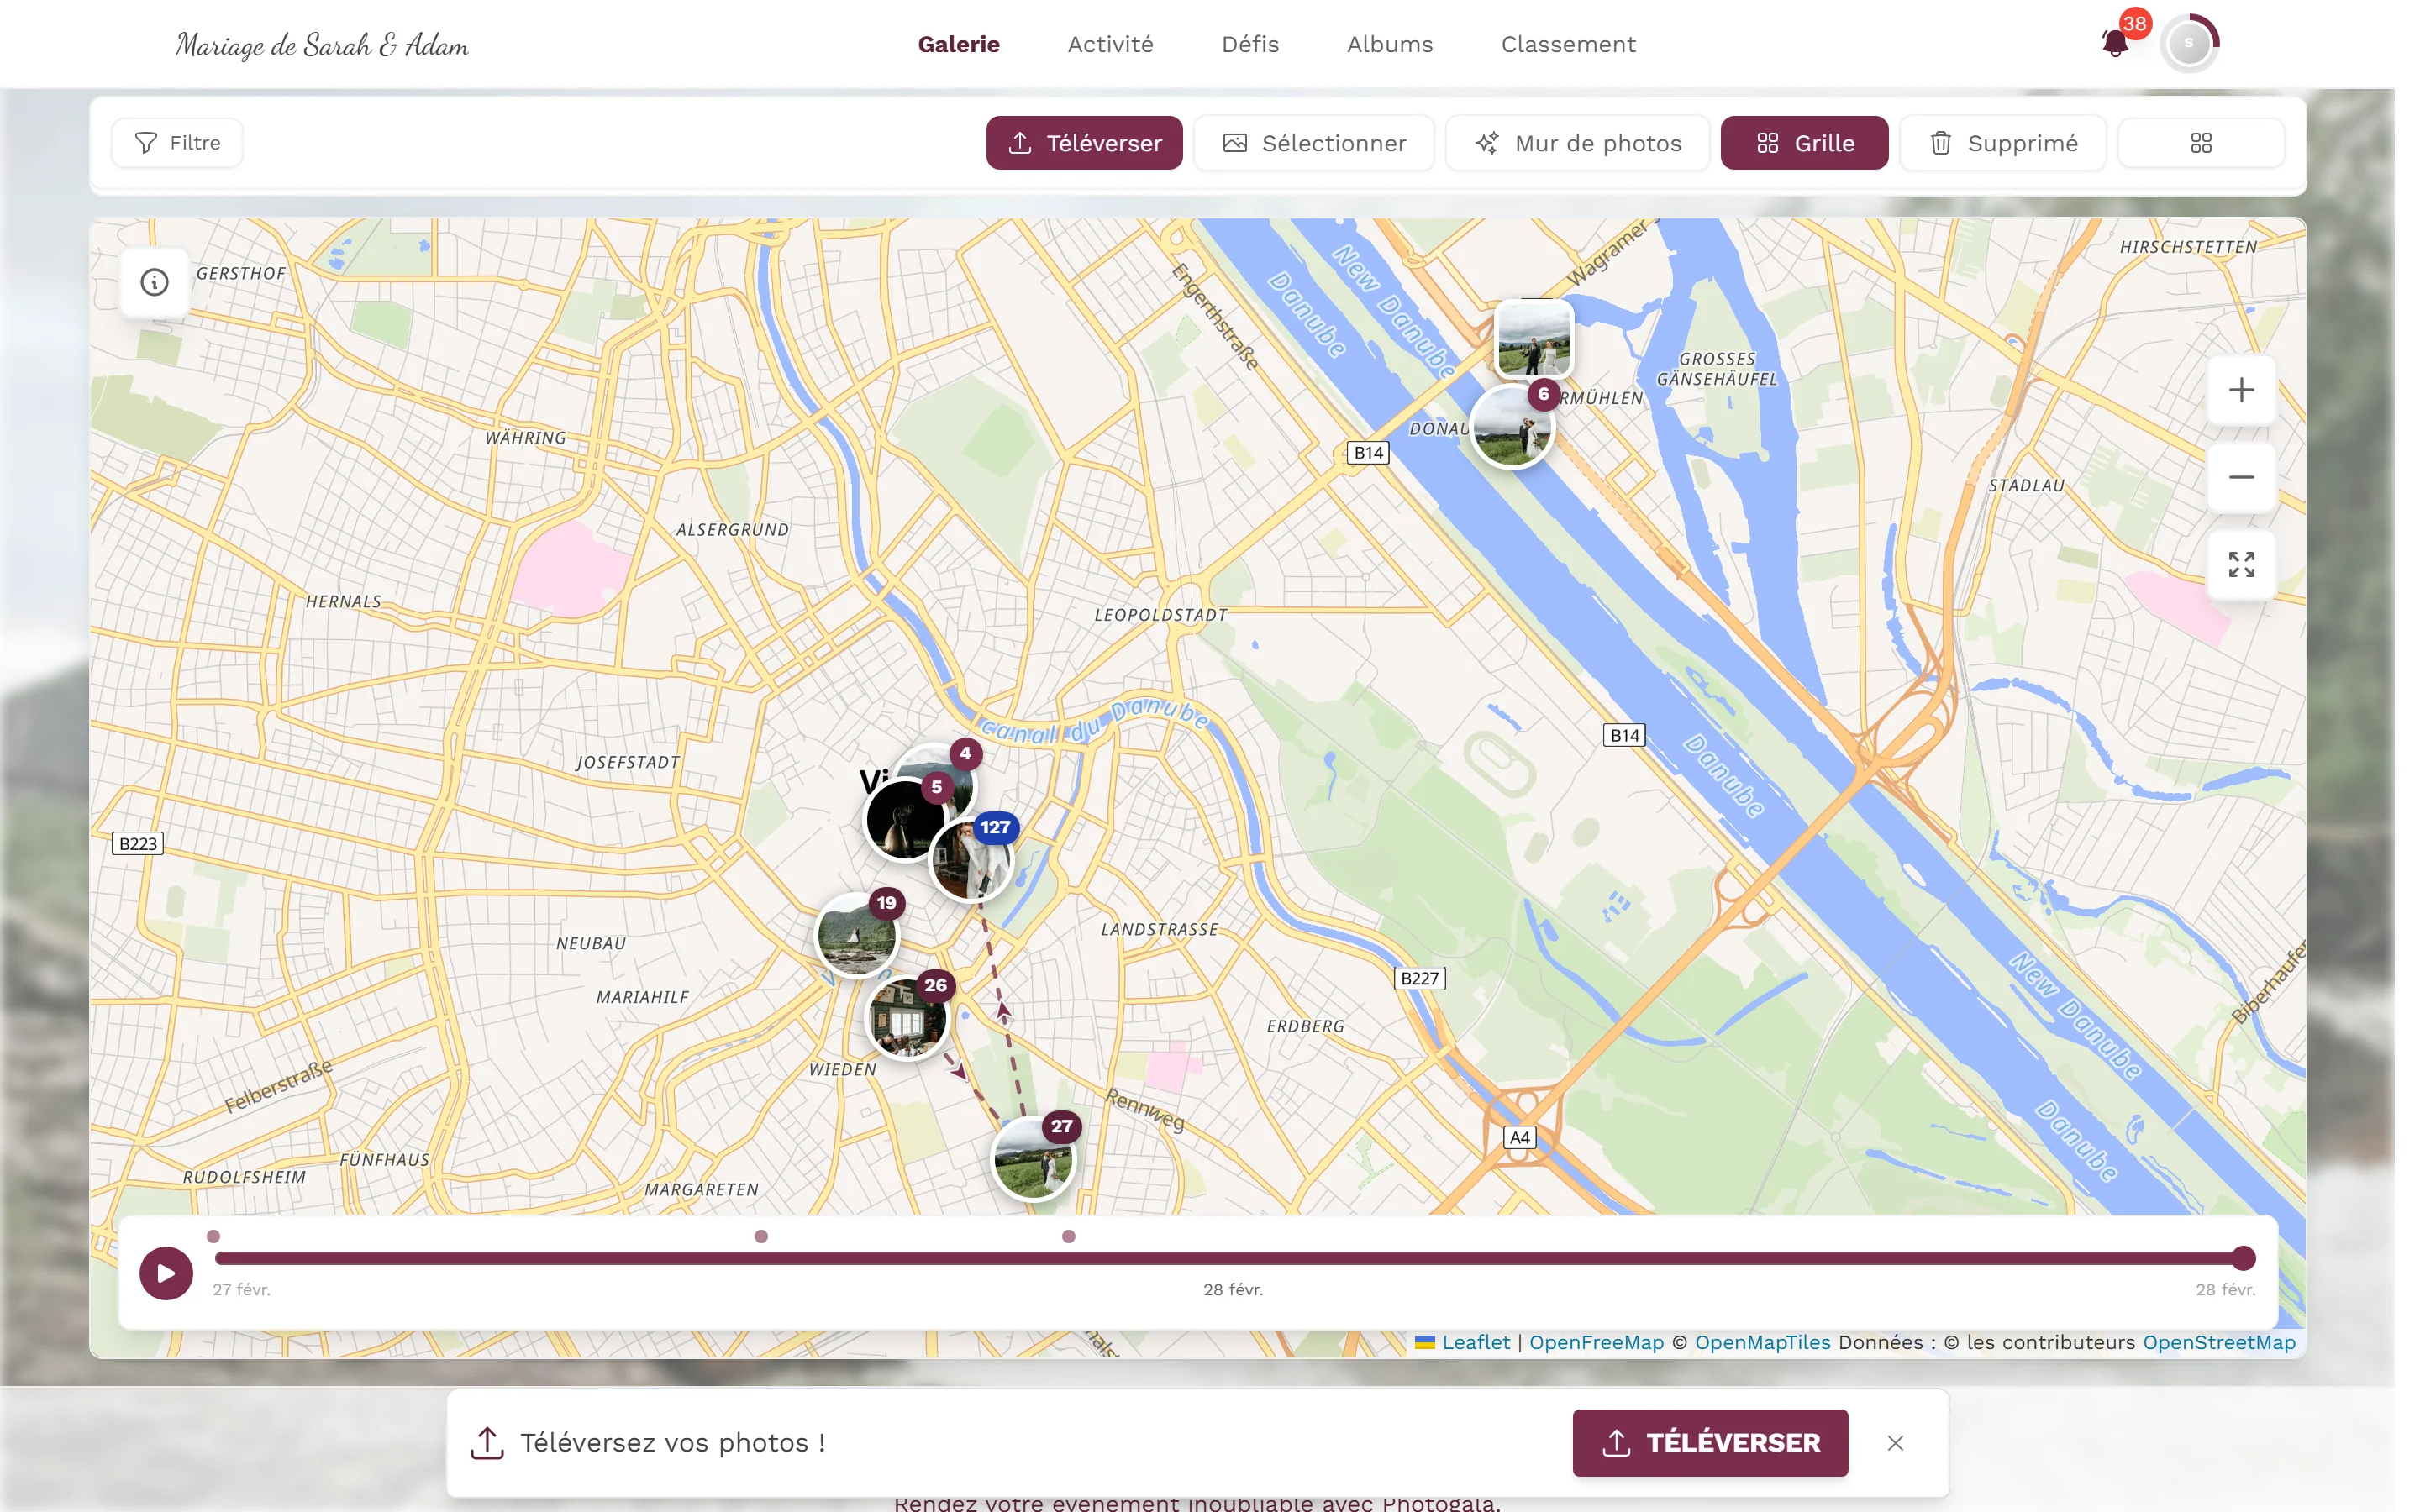Switch to Grille view
2420x1512 pixels.
point(1804,143)
